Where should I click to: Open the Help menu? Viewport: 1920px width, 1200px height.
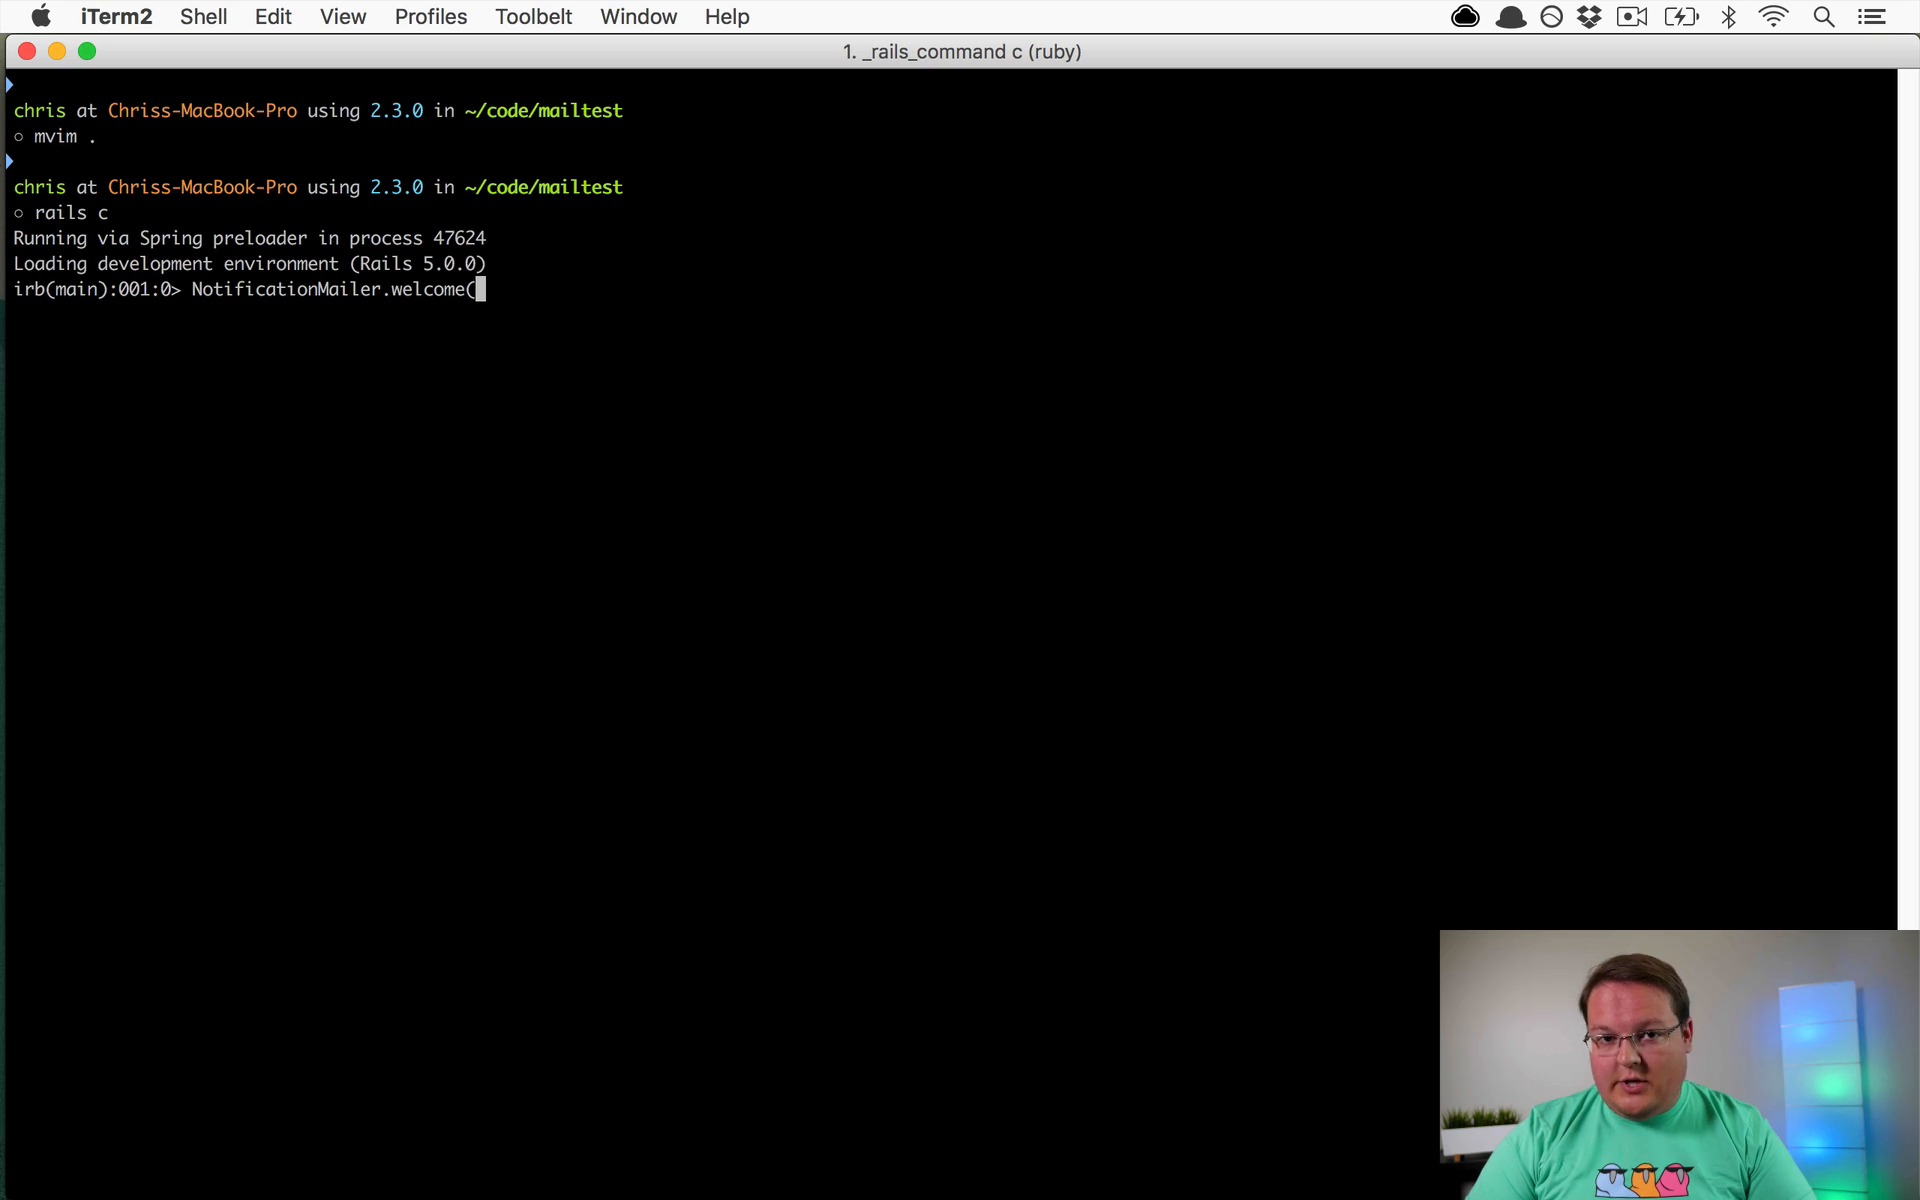click(727, 16)
